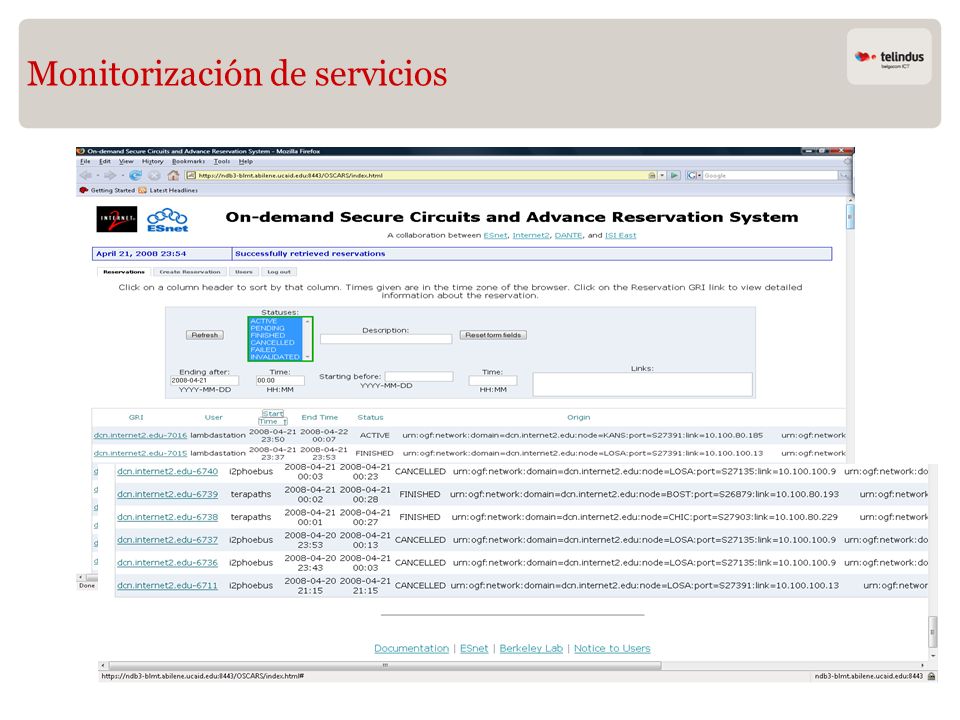Click the horizontal scrollbar at page bottom
The width and height of the screenshot is (960, 720).
[384, 665]
